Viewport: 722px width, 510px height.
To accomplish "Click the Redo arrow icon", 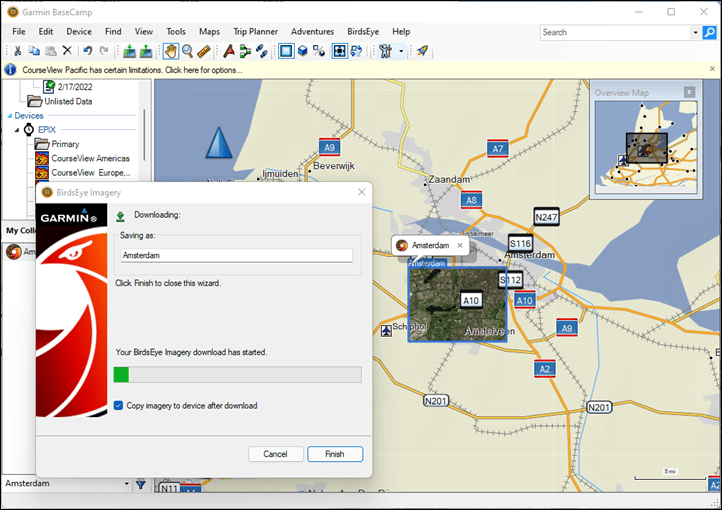I will tap(104, 51).
